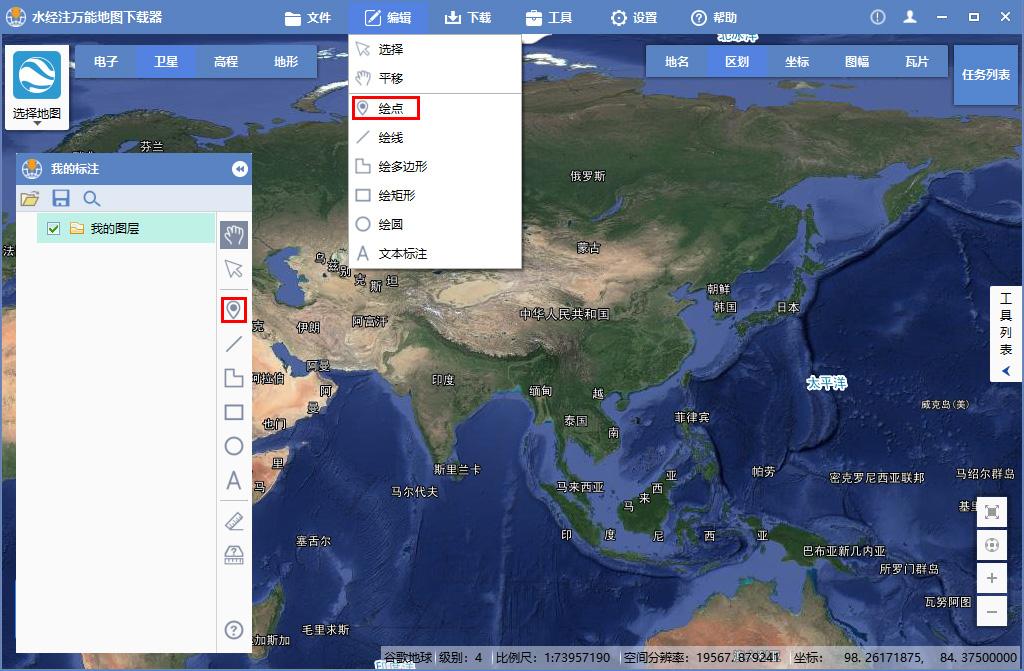The width and height of the screenshot is (1024, 671).
Task: Choose 绘矩形 in the 编辑 menu
Action: (x=435, y=195)
